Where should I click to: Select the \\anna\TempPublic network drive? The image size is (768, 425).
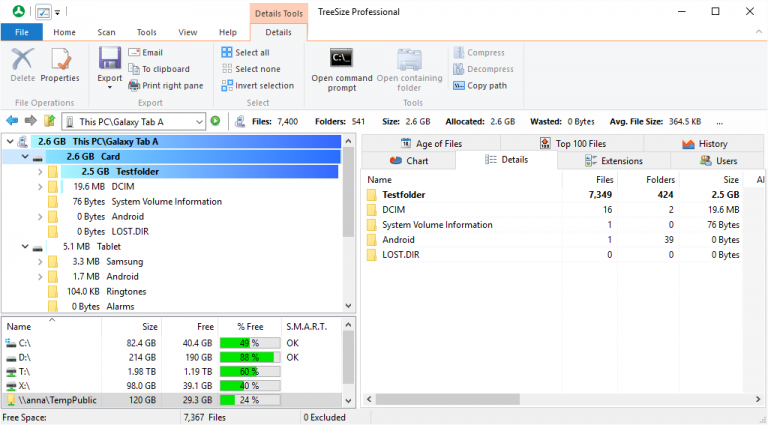(171, 400)
